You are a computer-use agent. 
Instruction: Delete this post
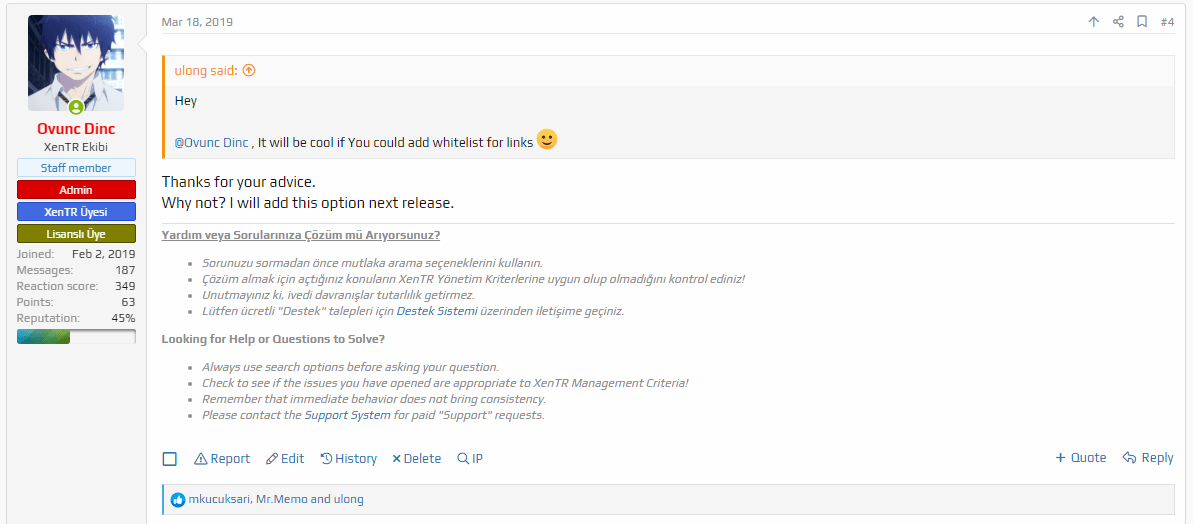(416, 459)
